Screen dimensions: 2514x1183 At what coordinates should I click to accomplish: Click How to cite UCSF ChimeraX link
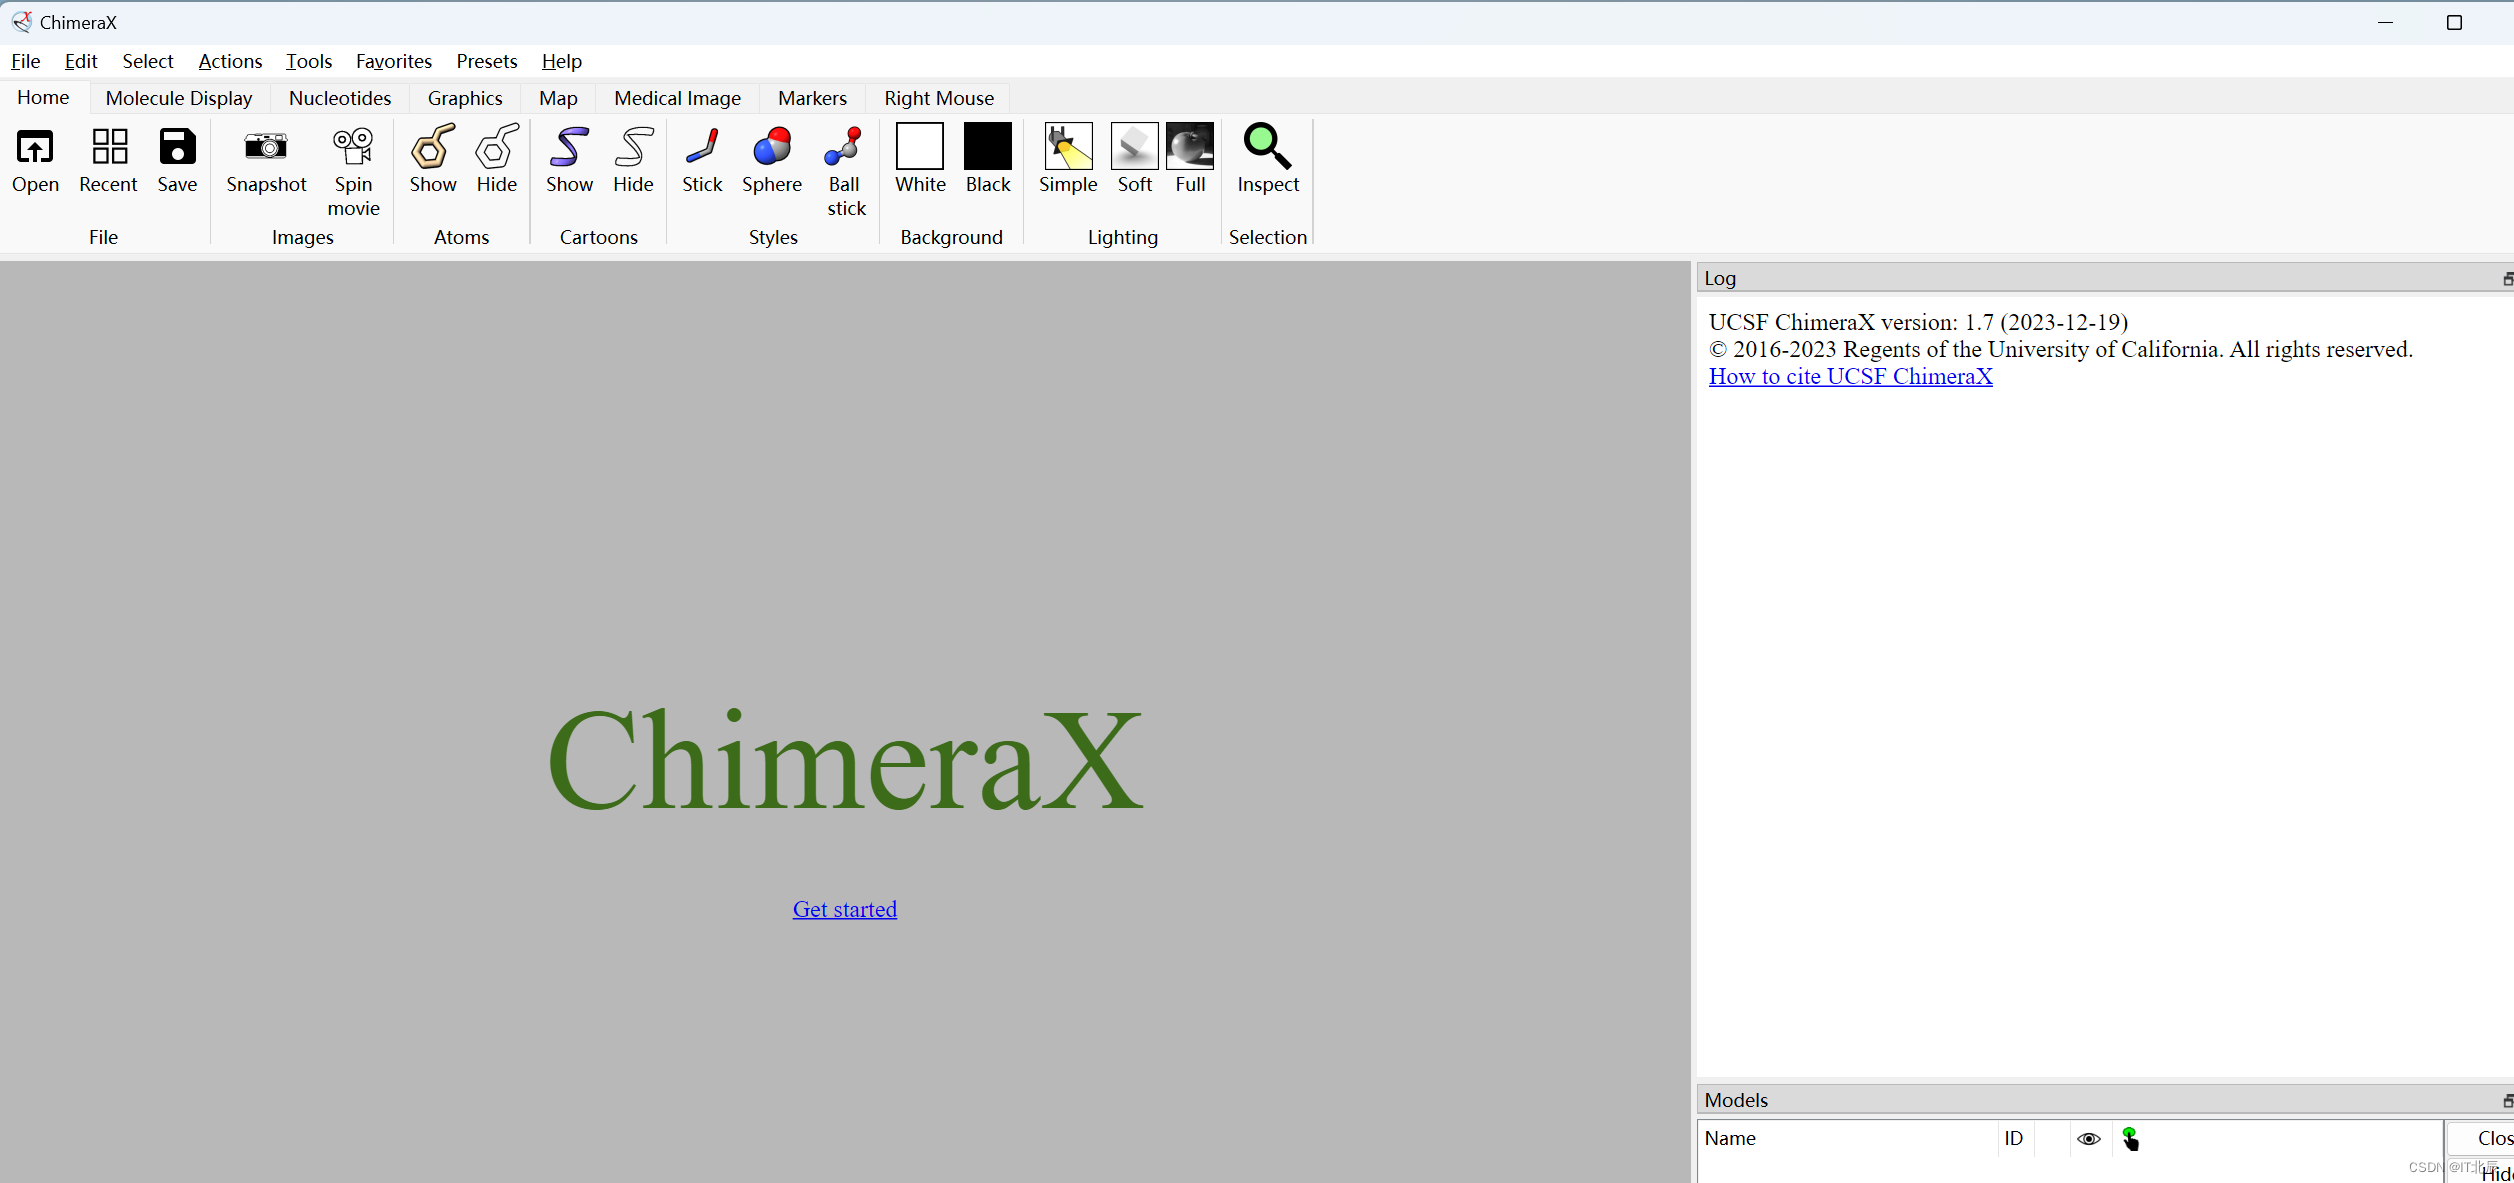pos(1850,377)
